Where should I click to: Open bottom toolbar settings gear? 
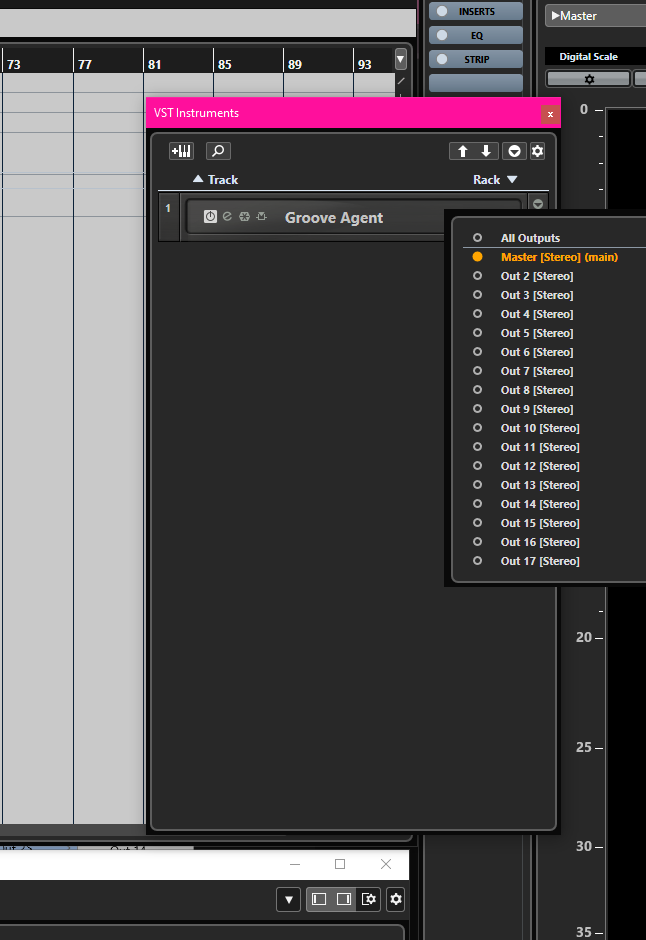(396, 899)
